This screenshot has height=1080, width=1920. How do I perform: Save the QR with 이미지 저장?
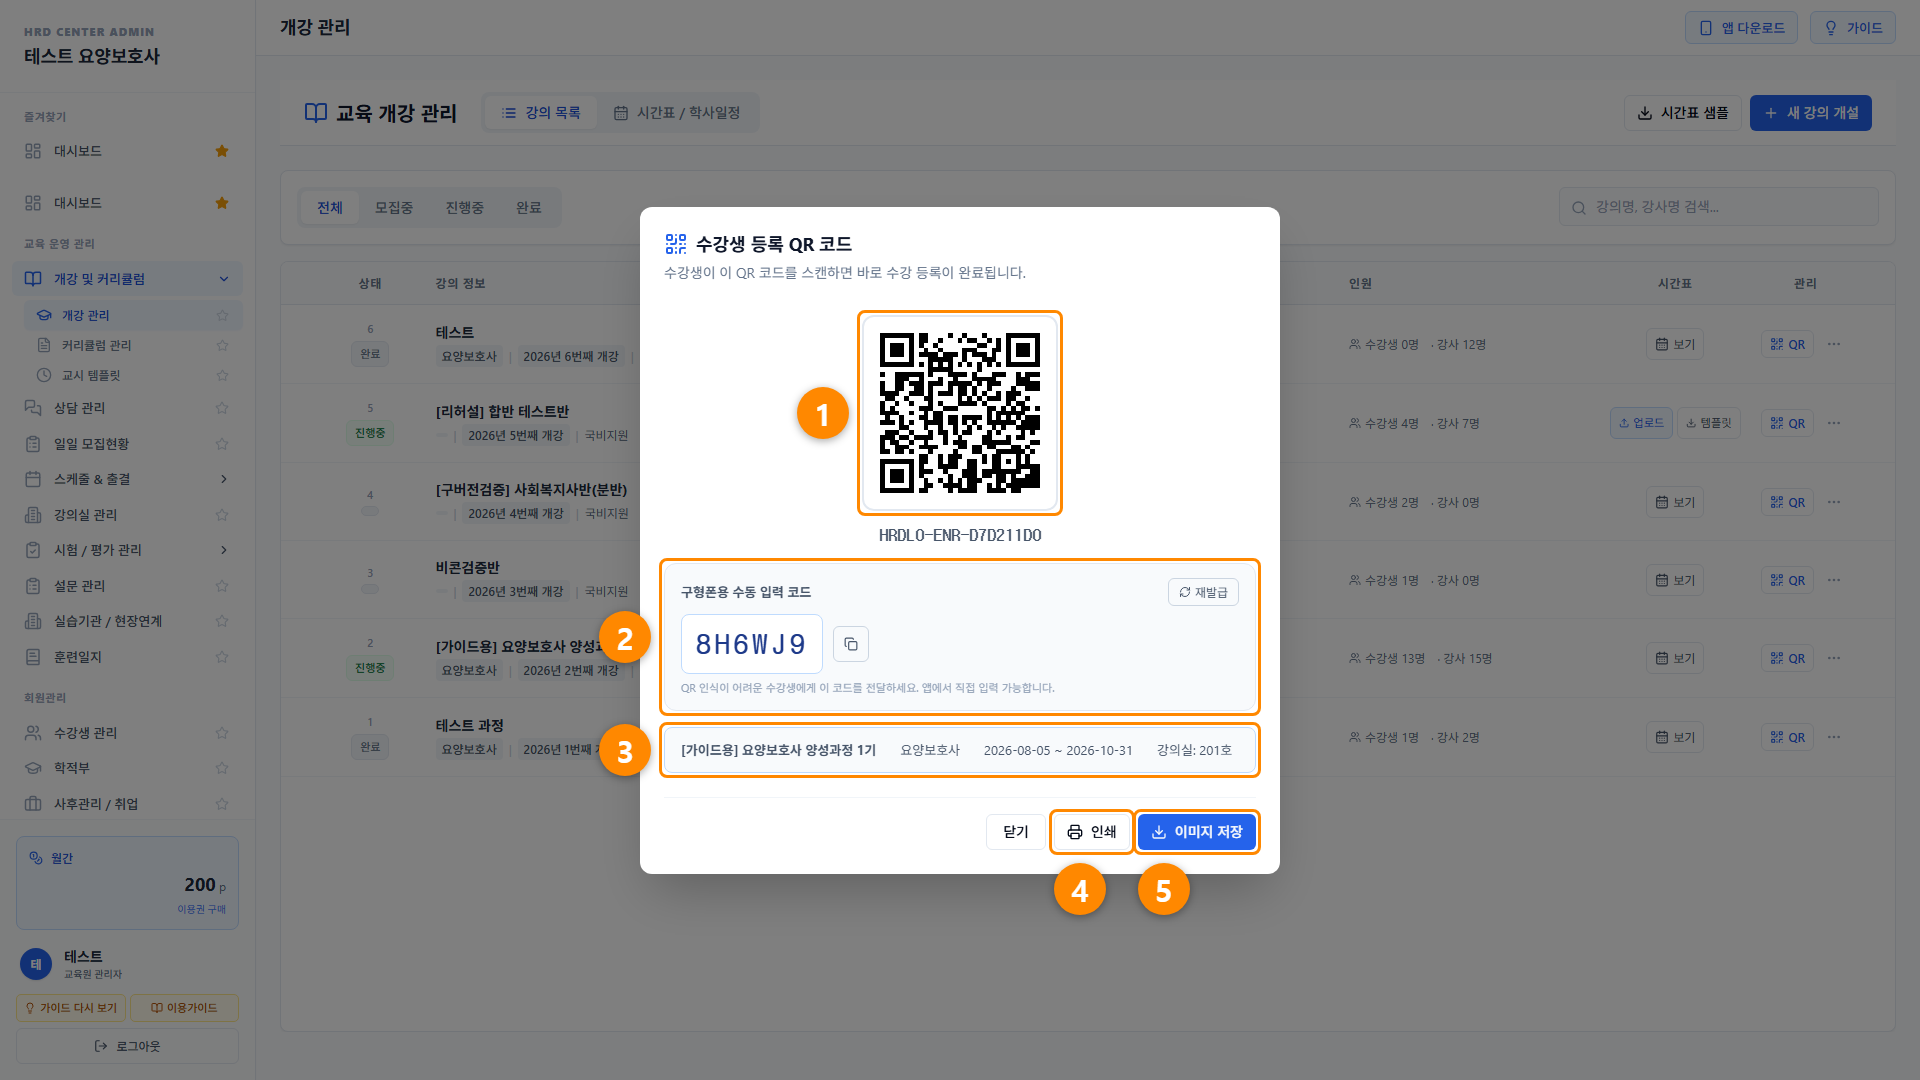coord(1196,832)
